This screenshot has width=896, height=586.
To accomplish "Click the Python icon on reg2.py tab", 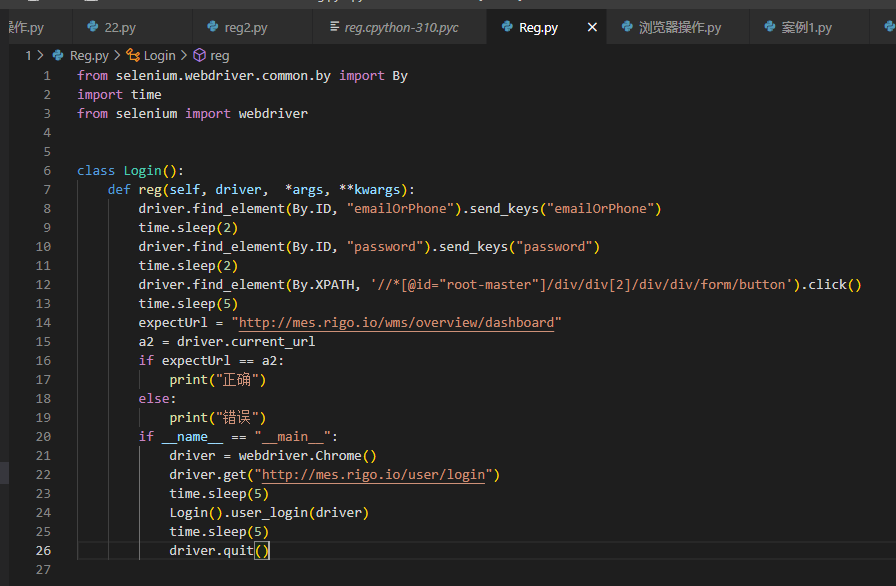I will [x=213, y=27].
